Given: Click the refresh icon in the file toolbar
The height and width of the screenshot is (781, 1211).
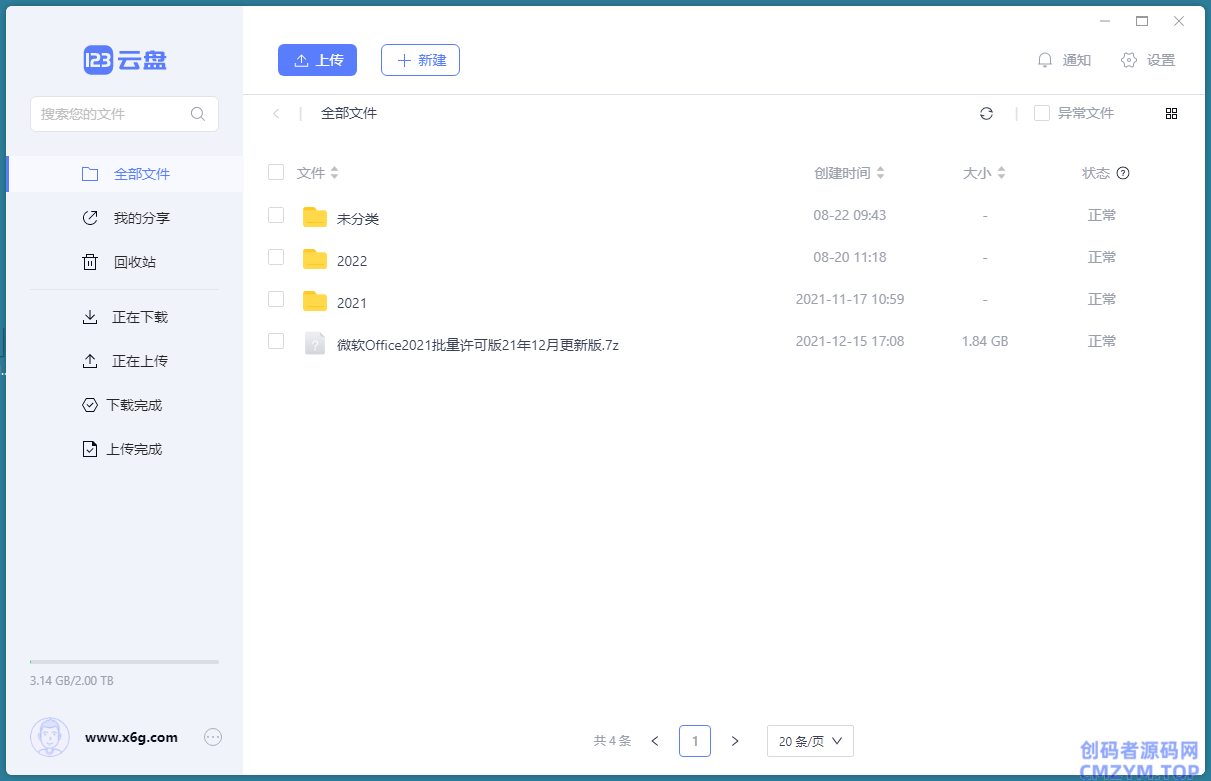Looking at the screenshot, I should pos(986,114).
